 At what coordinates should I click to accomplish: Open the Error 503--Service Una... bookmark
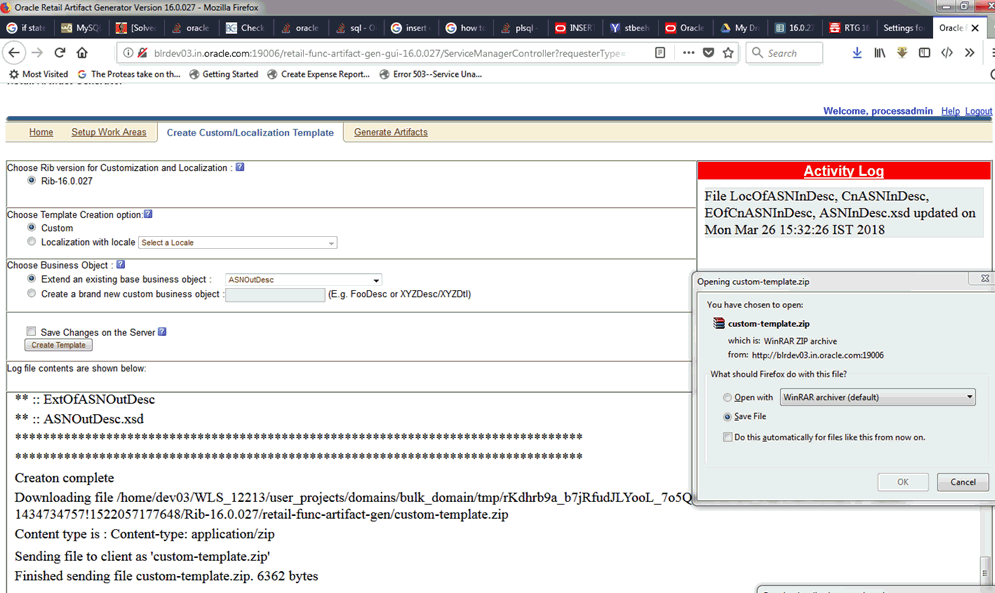click(431, 74)
